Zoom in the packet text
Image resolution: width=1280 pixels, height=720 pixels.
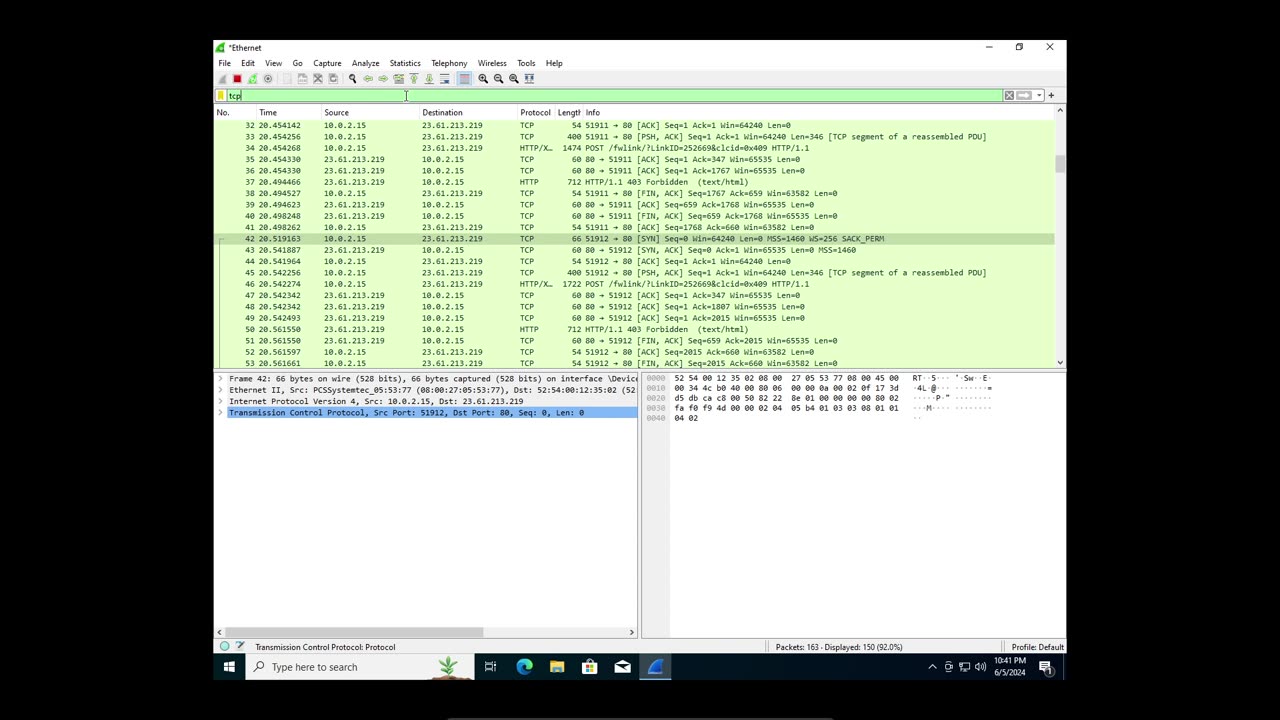click(483, 79)
